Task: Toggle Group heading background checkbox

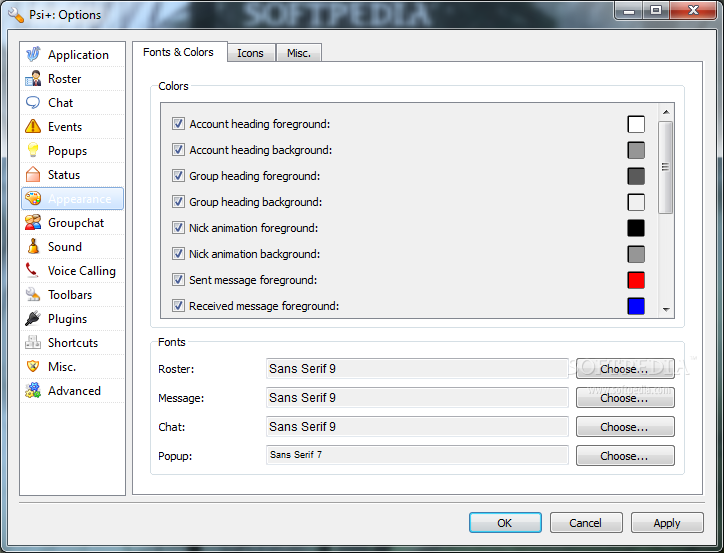Action: (178, 201)
